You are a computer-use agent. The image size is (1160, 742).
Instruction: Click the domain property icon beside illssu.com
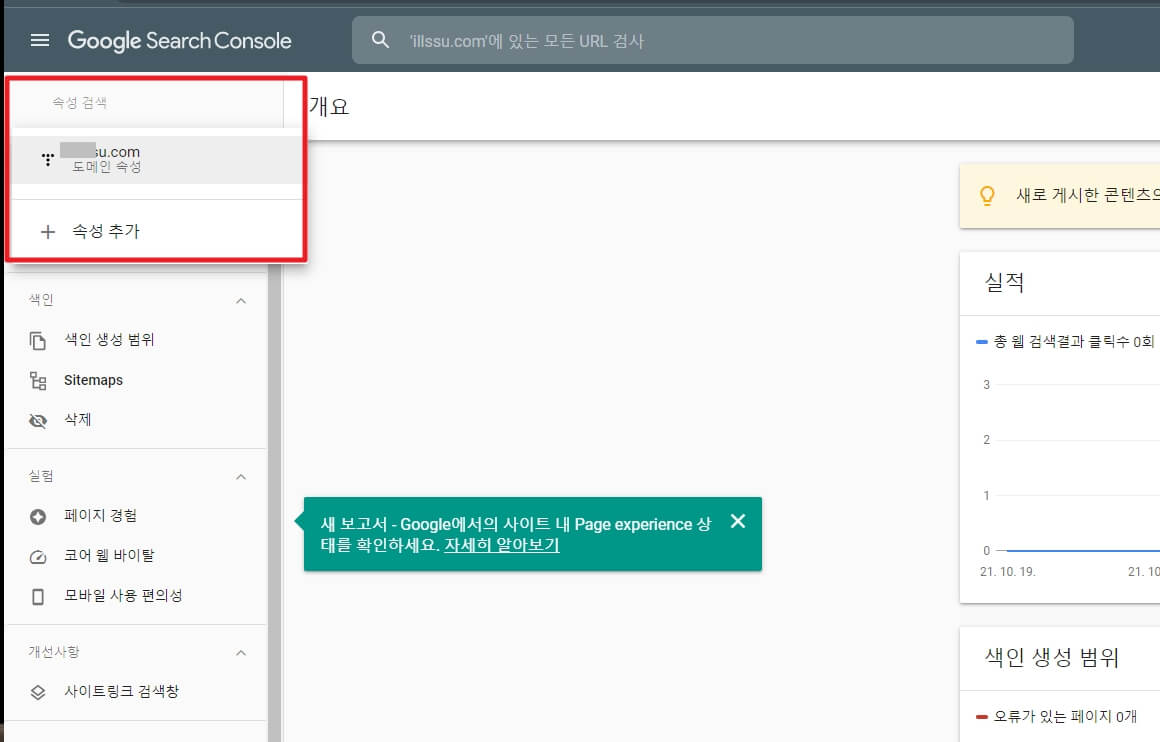47,158
